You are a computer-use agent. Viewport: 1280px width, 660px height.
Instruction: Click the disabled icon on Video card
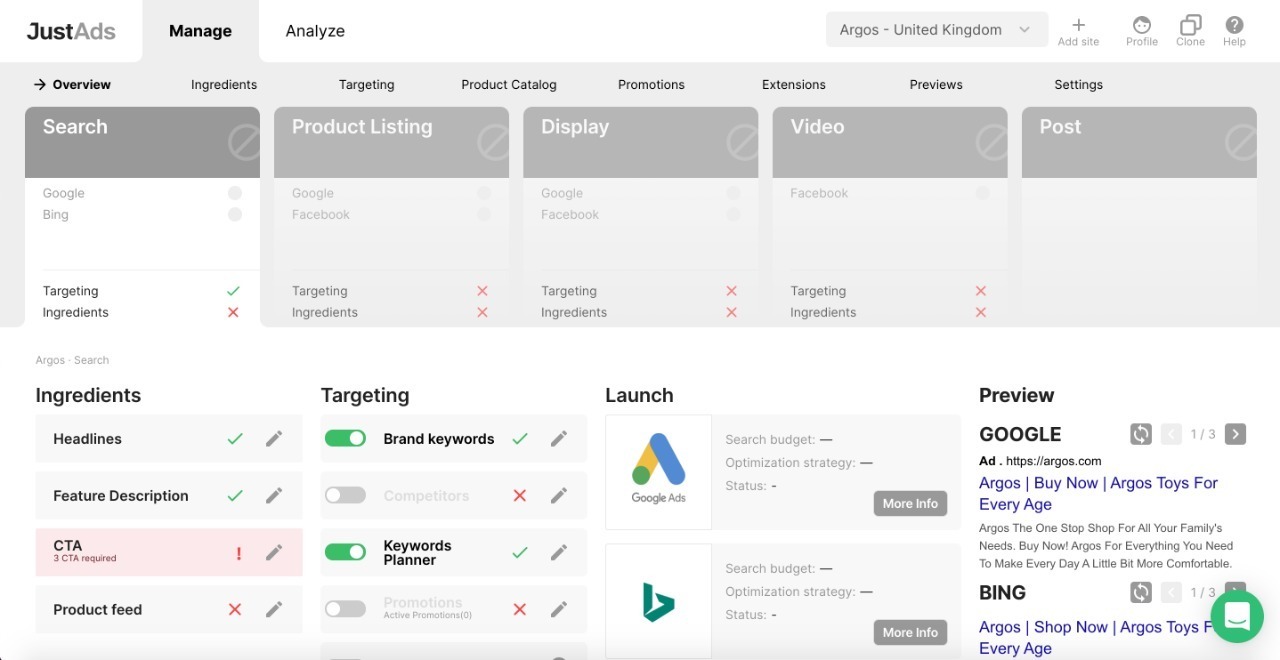tap(991, 142)
